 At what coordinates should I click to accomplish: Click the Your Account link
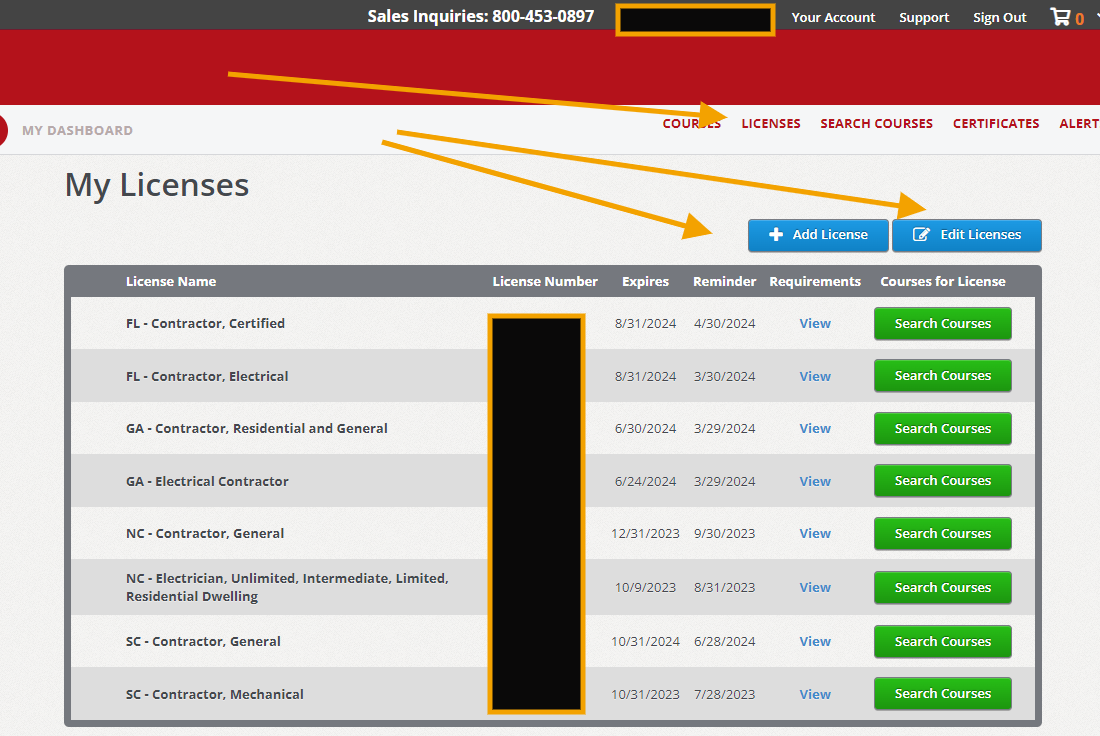click(x=833, y=18)
